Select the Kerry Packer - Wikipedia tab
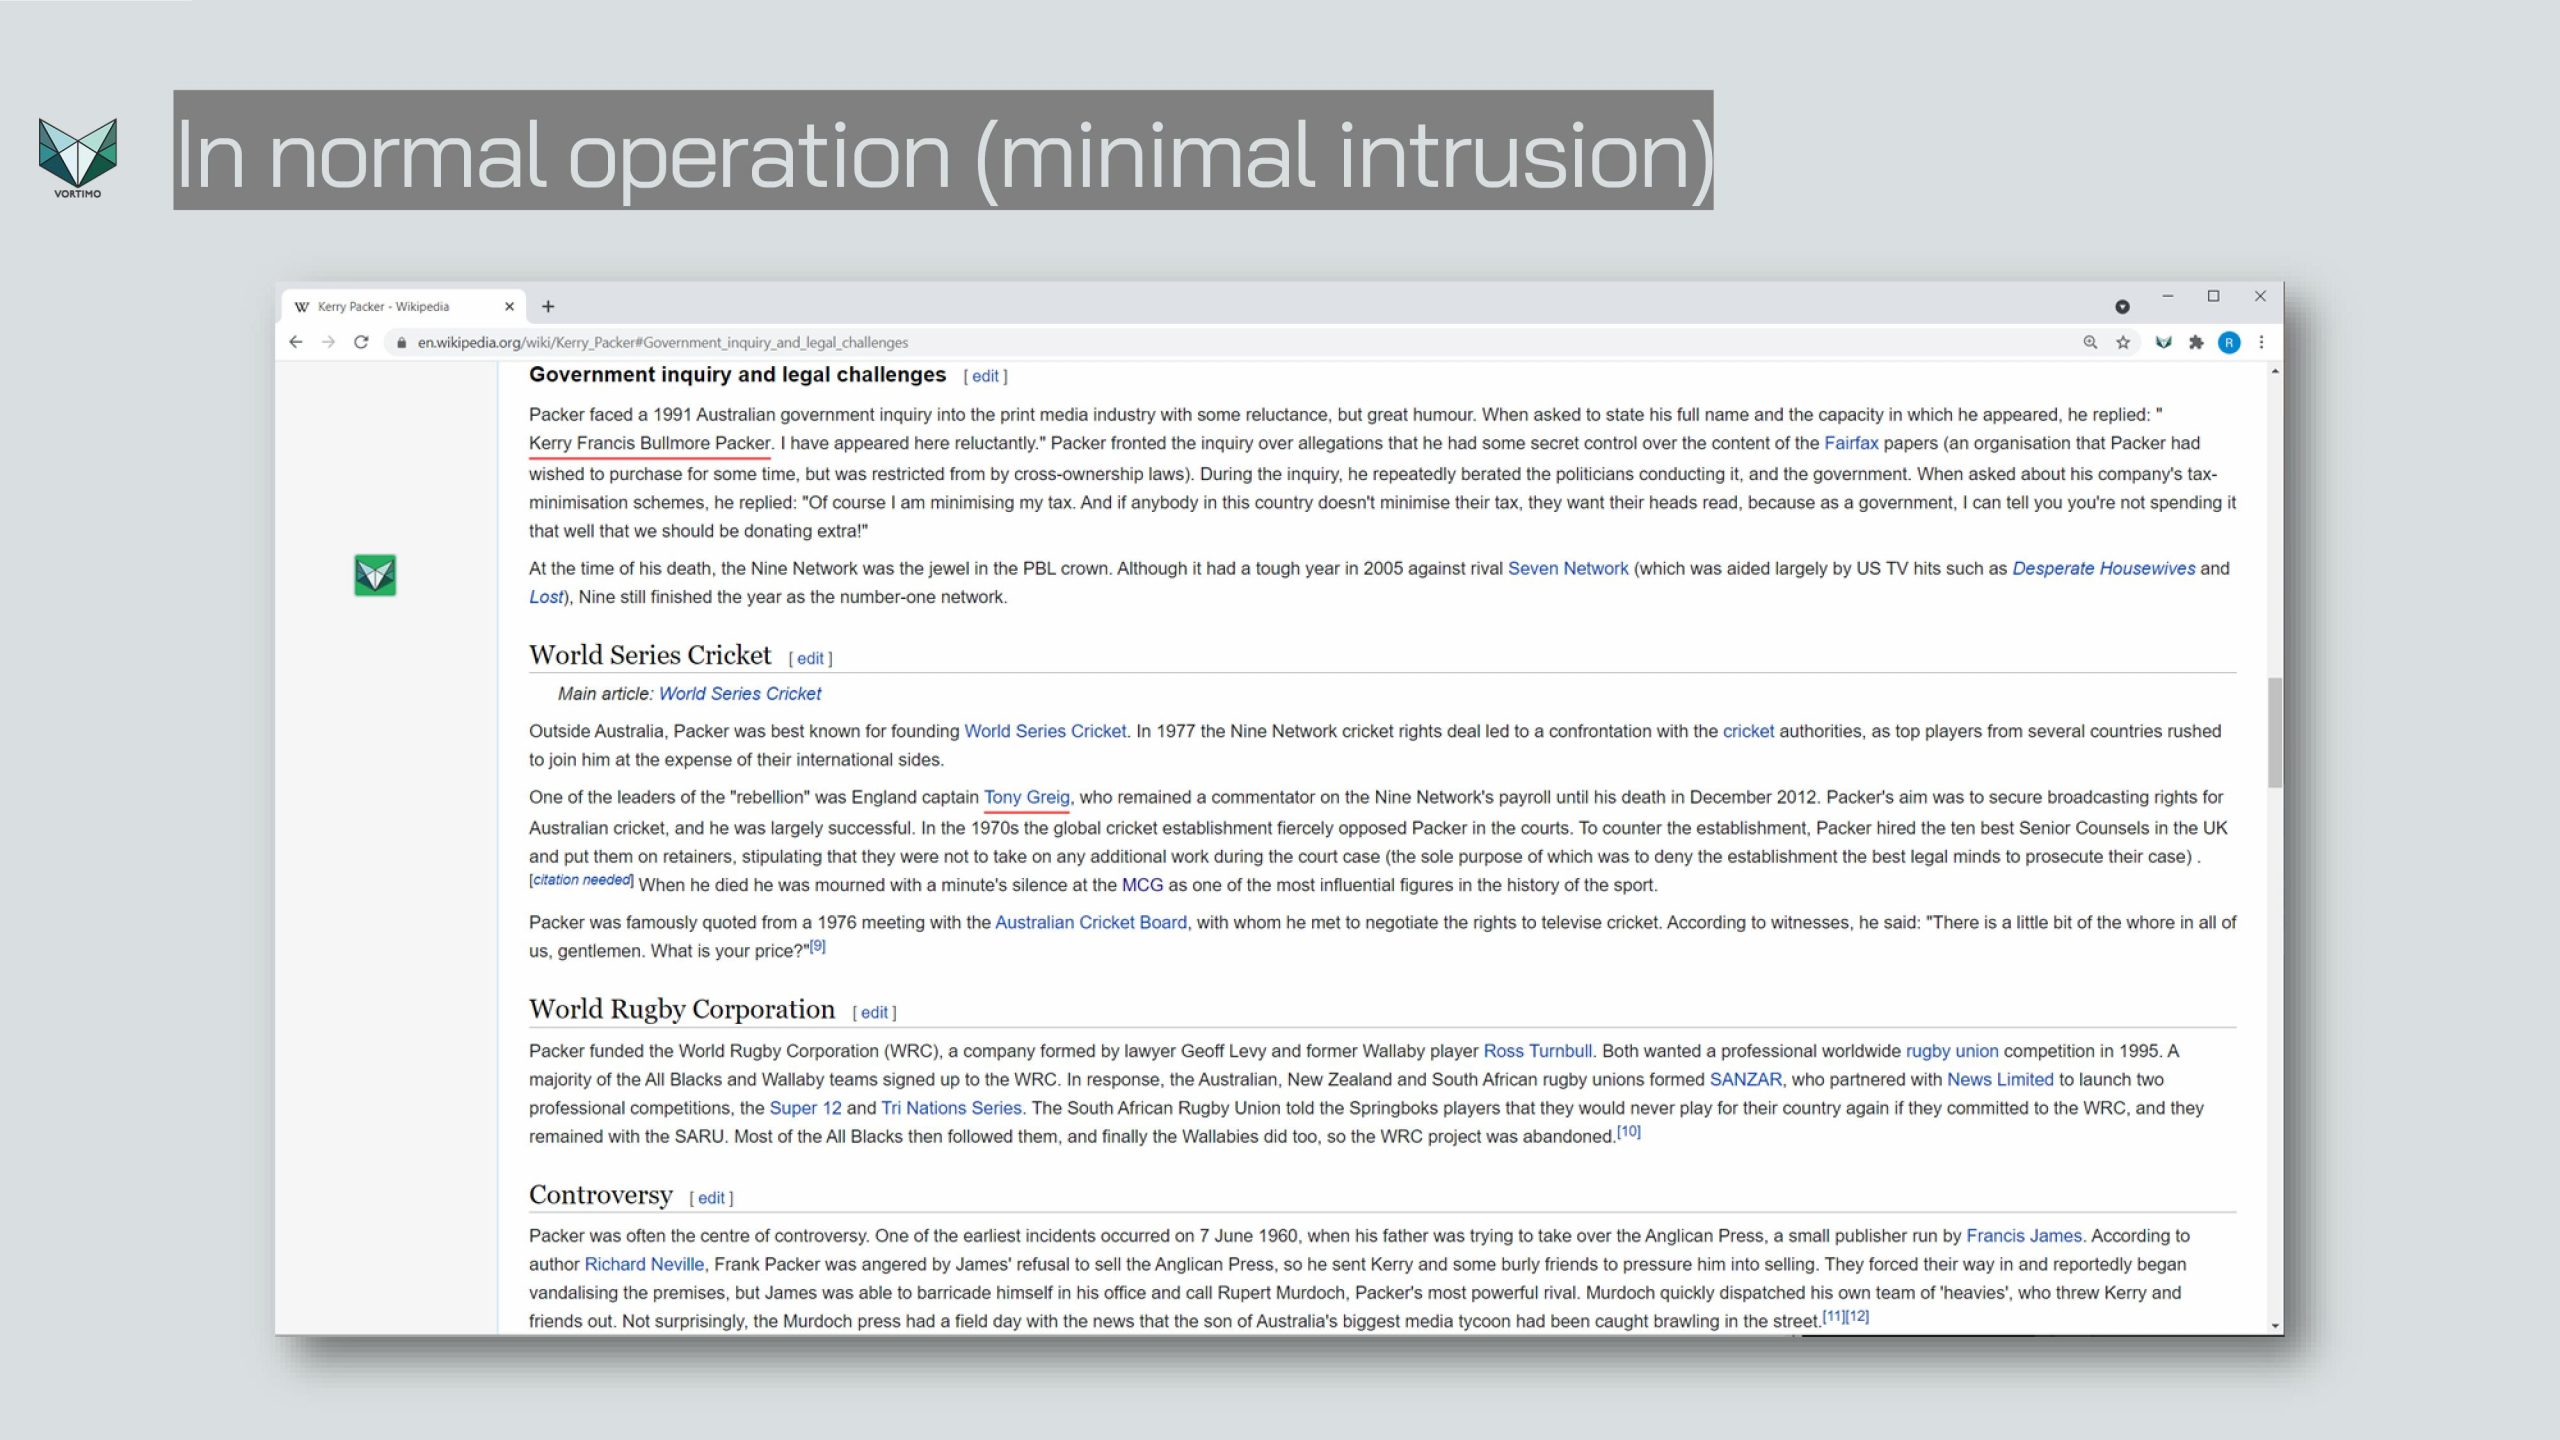Image resolution: width=2560 pixels, height=1440 pixels. (x=403, y=307)
